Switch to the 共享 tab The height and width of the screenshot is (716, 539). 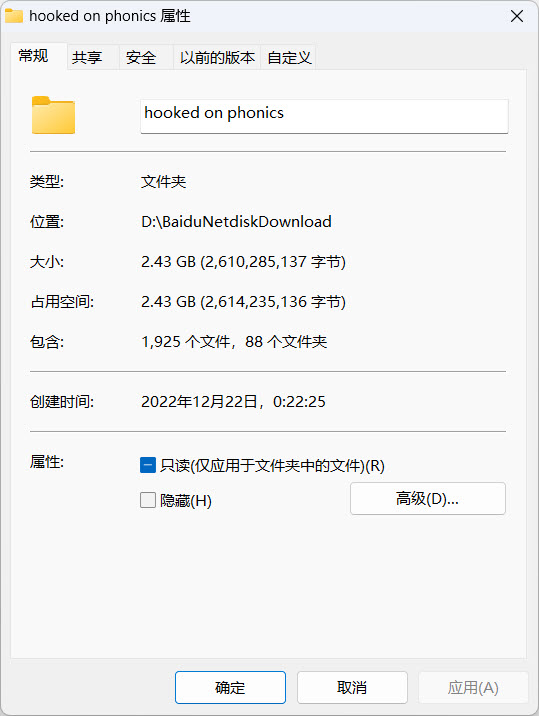pos(87,58)
